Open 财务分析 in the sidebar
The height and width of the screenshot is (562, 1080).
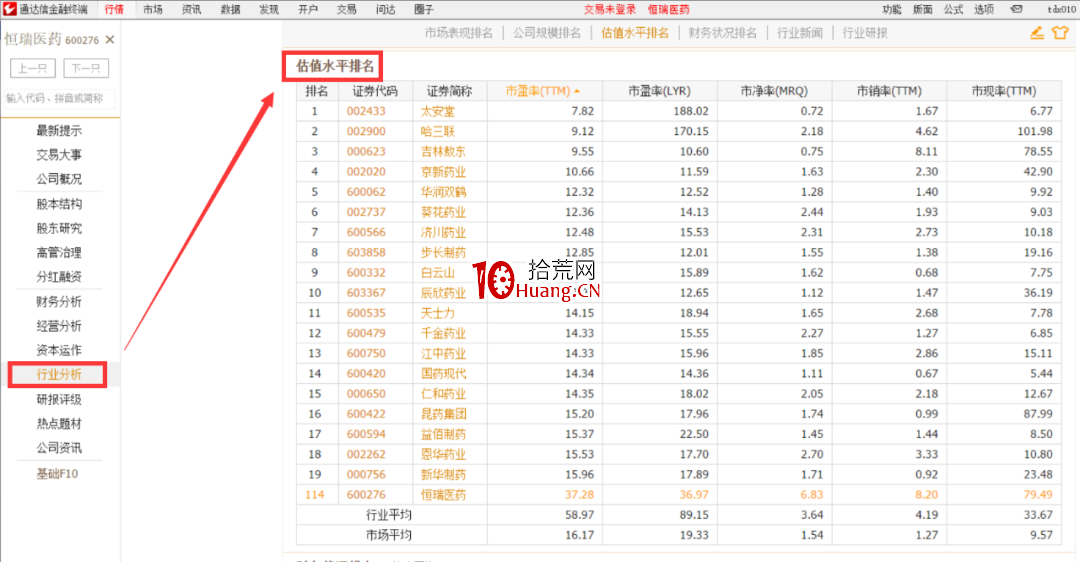(x=59, y=302)
